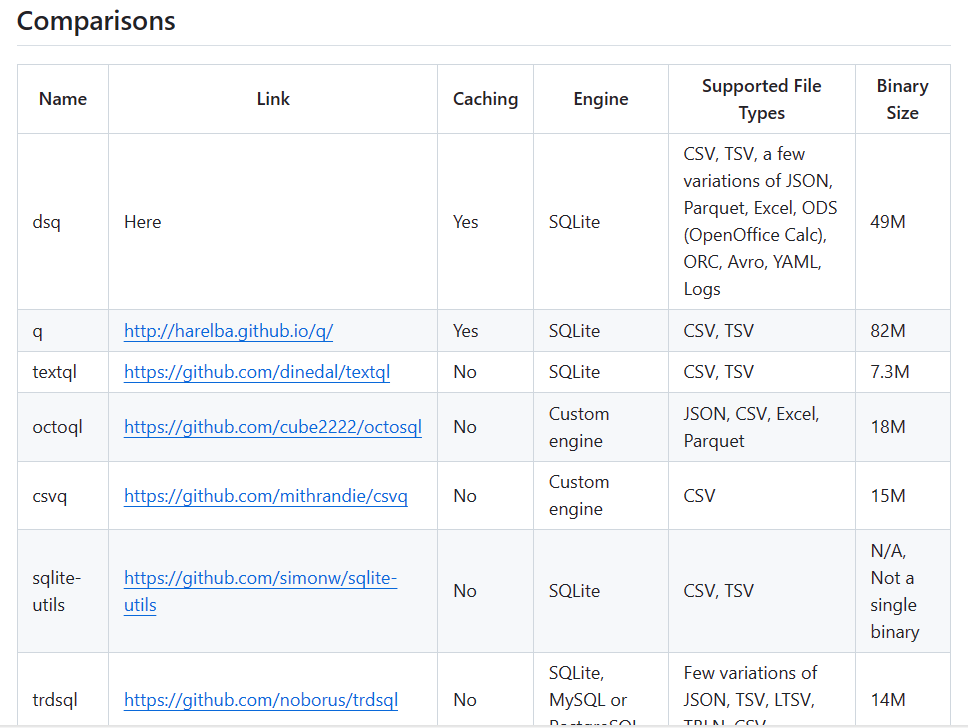The width and height of the screenshot is (968, 728).
Task: Click the Link column header
Action: tap(273, 99)
